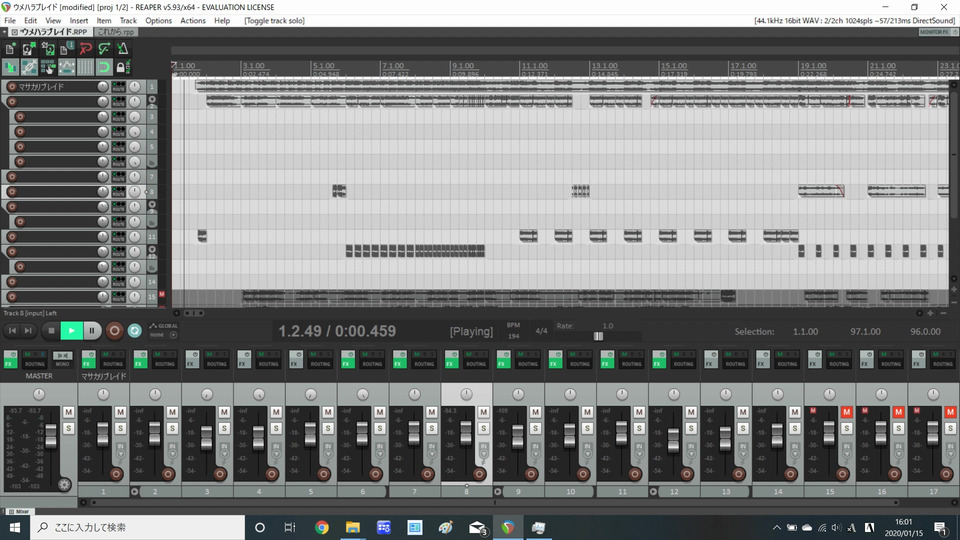
Task: Click the folder icon on track 13
Action: pyautogui.click(x=152, y=267)
